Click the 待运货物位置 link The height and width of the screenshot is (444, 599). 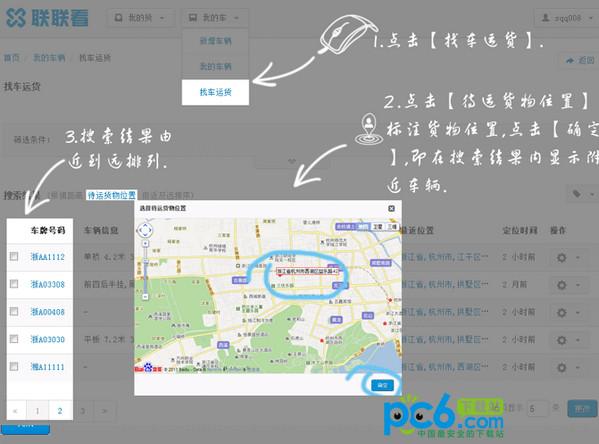click(x=112, y=195)
